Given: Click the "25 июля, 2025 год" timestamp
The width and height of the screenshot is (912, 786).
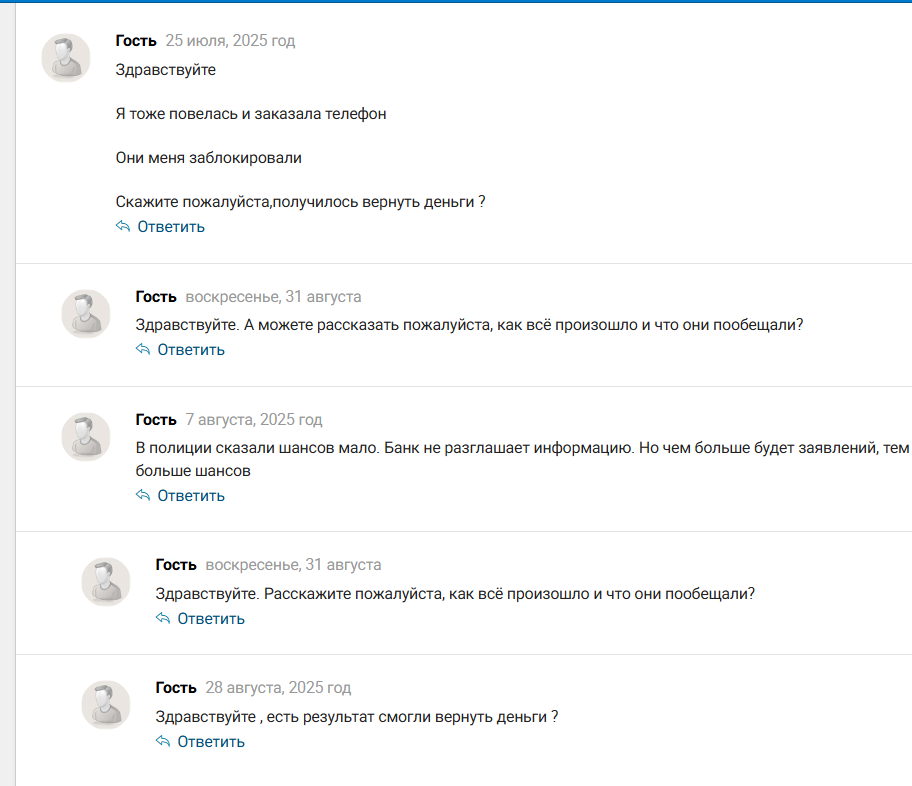Looking at the screenshot, I should click(230, 41).
